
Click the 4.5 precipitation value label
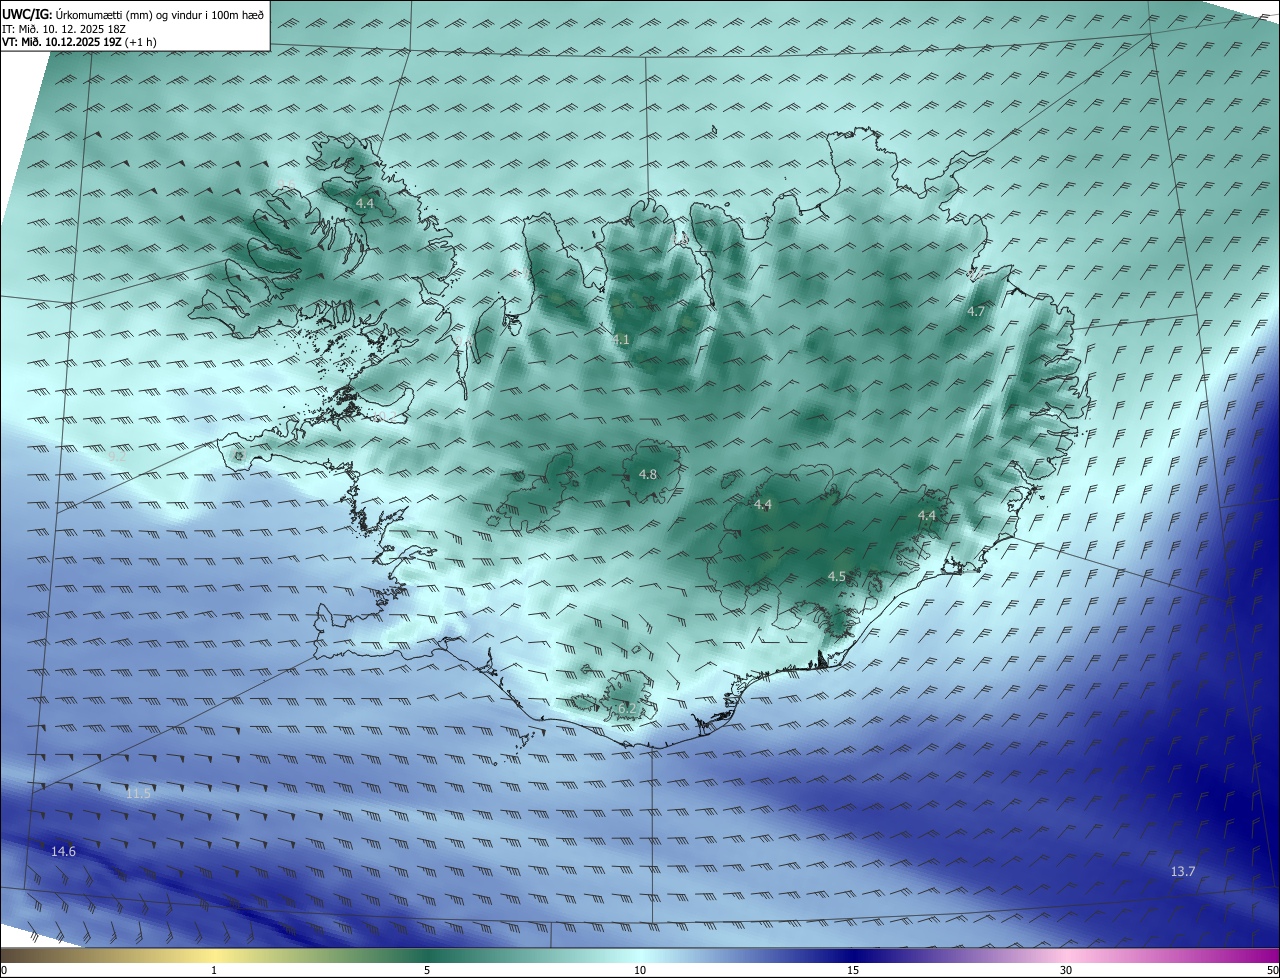point(837,577)
